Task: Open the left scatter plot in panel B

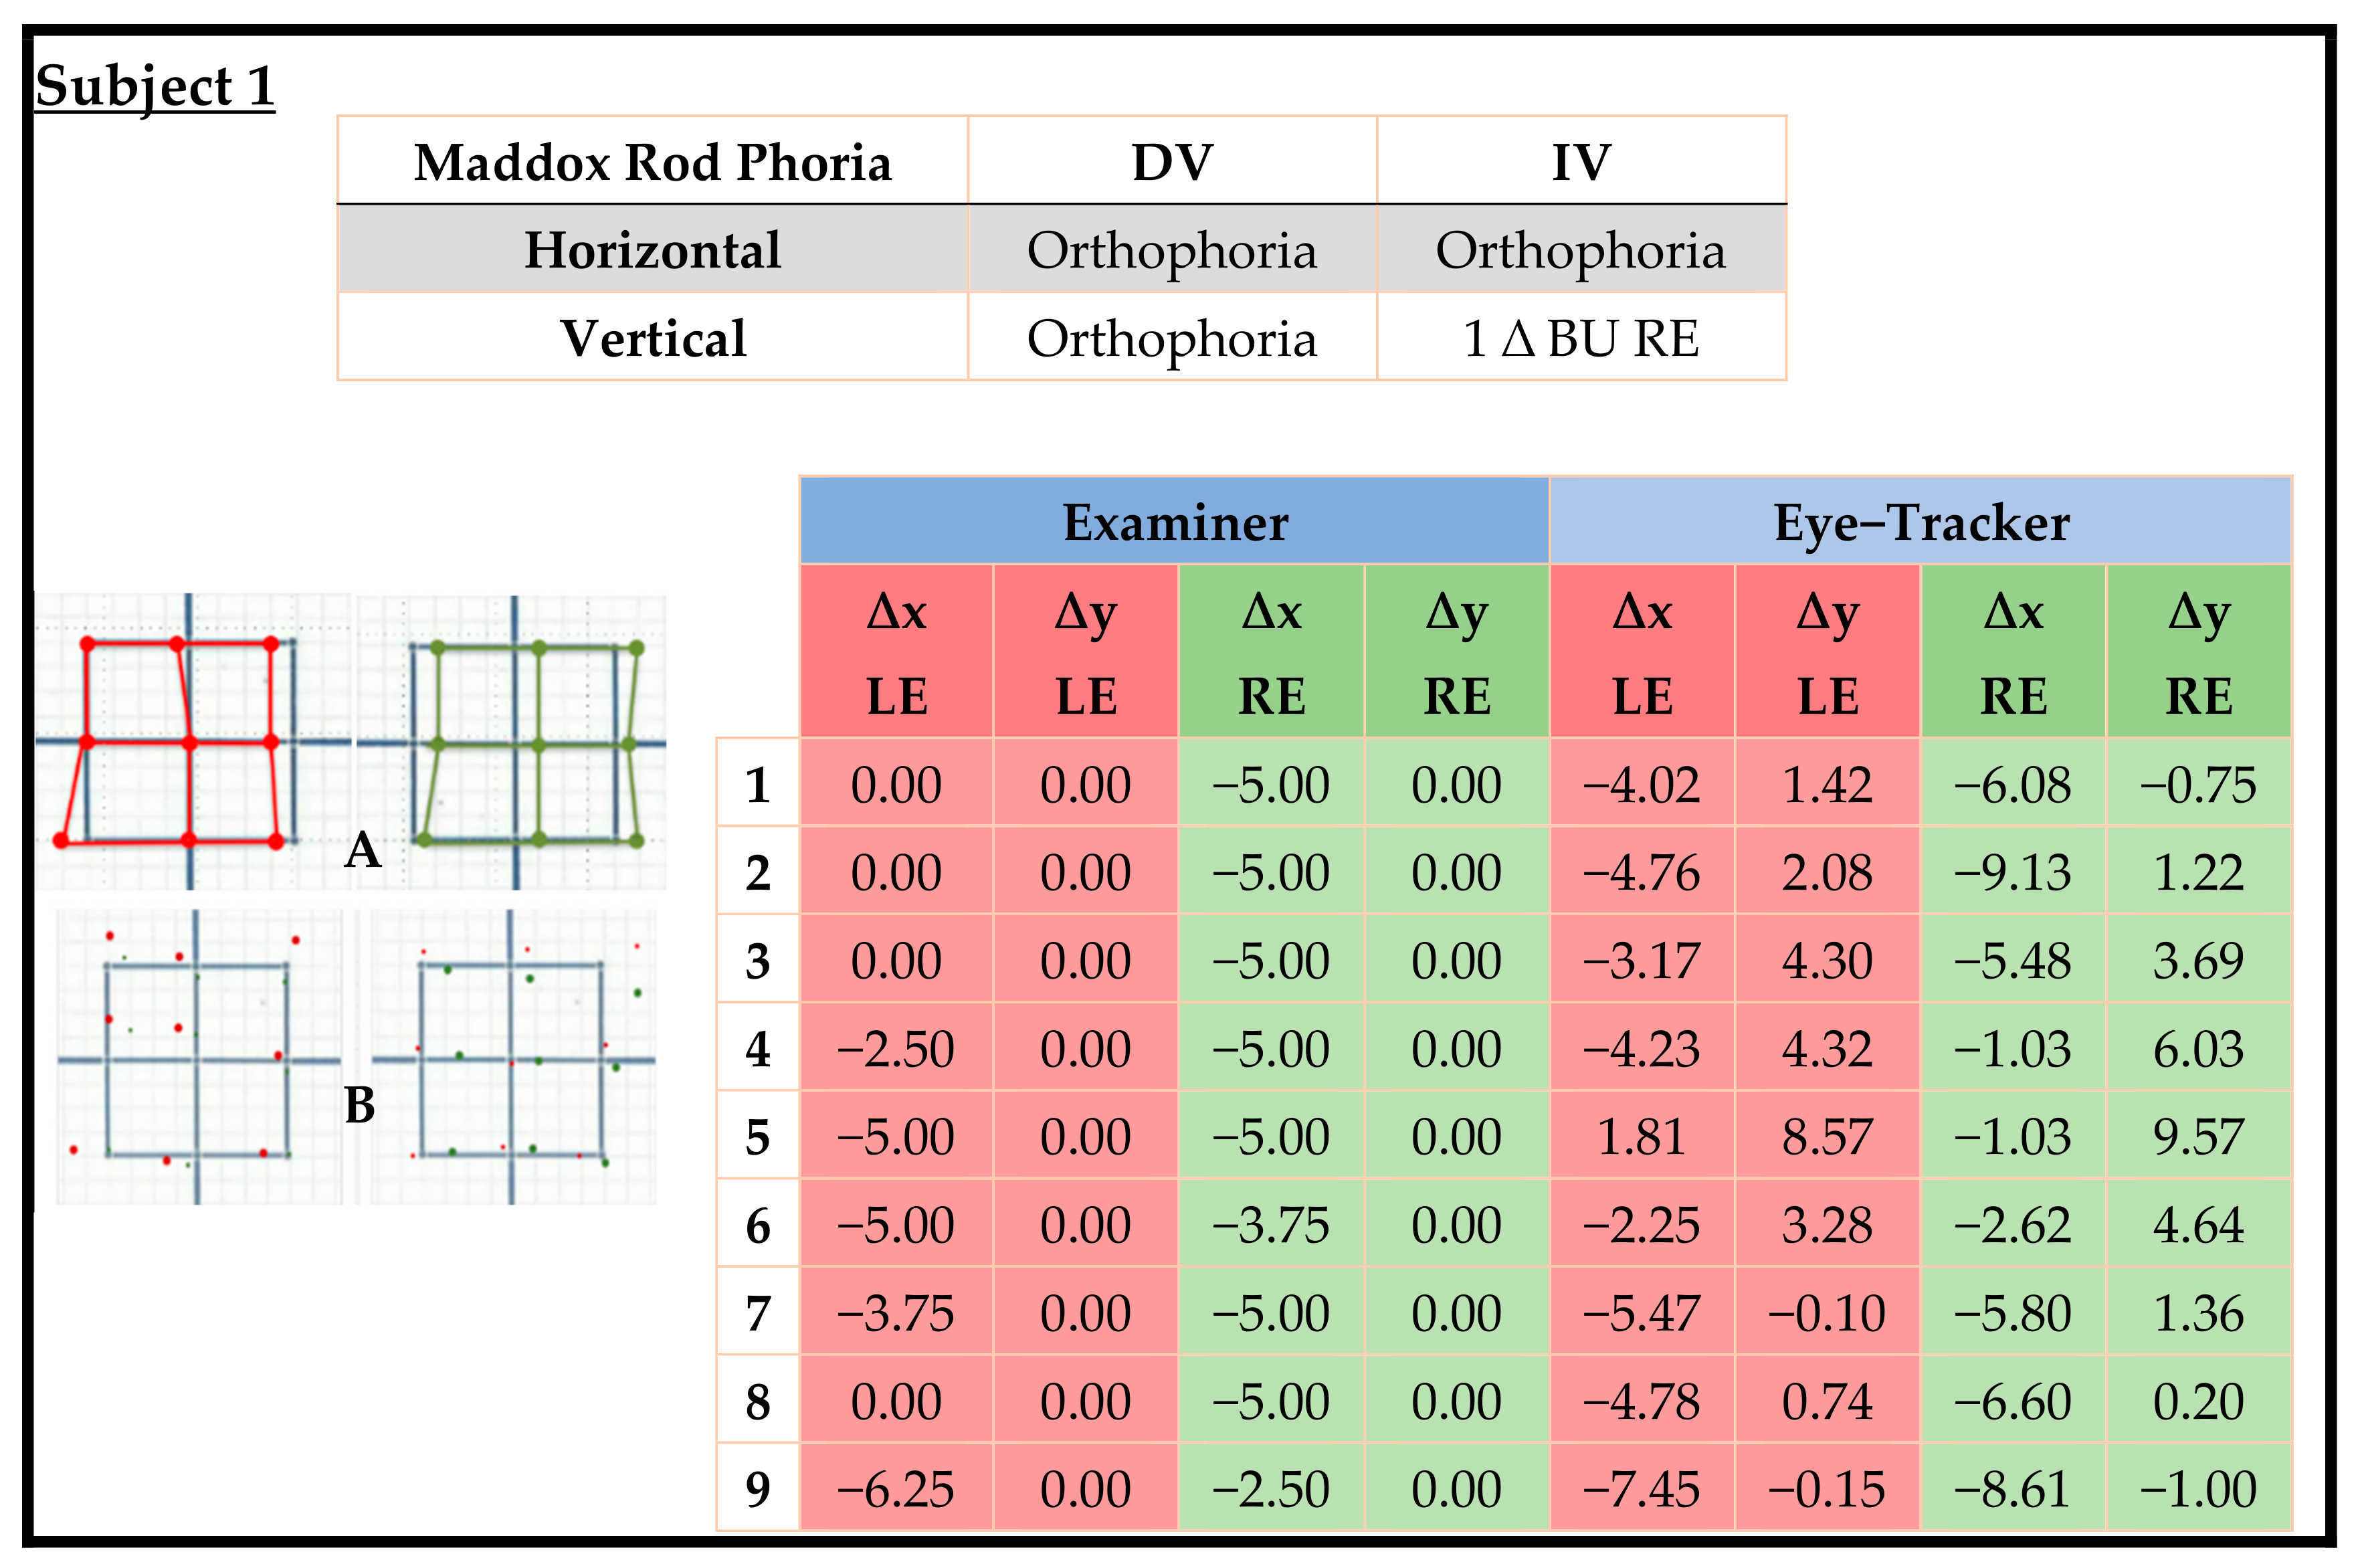Action: [x=198, y=1057]
